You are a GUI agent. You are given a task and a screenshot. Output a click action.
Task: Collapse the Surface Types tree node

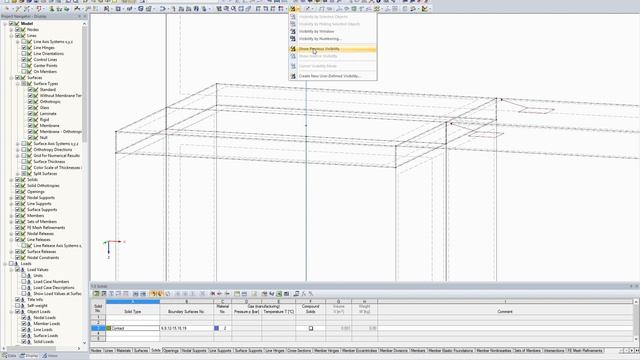(x=18, y=84)
